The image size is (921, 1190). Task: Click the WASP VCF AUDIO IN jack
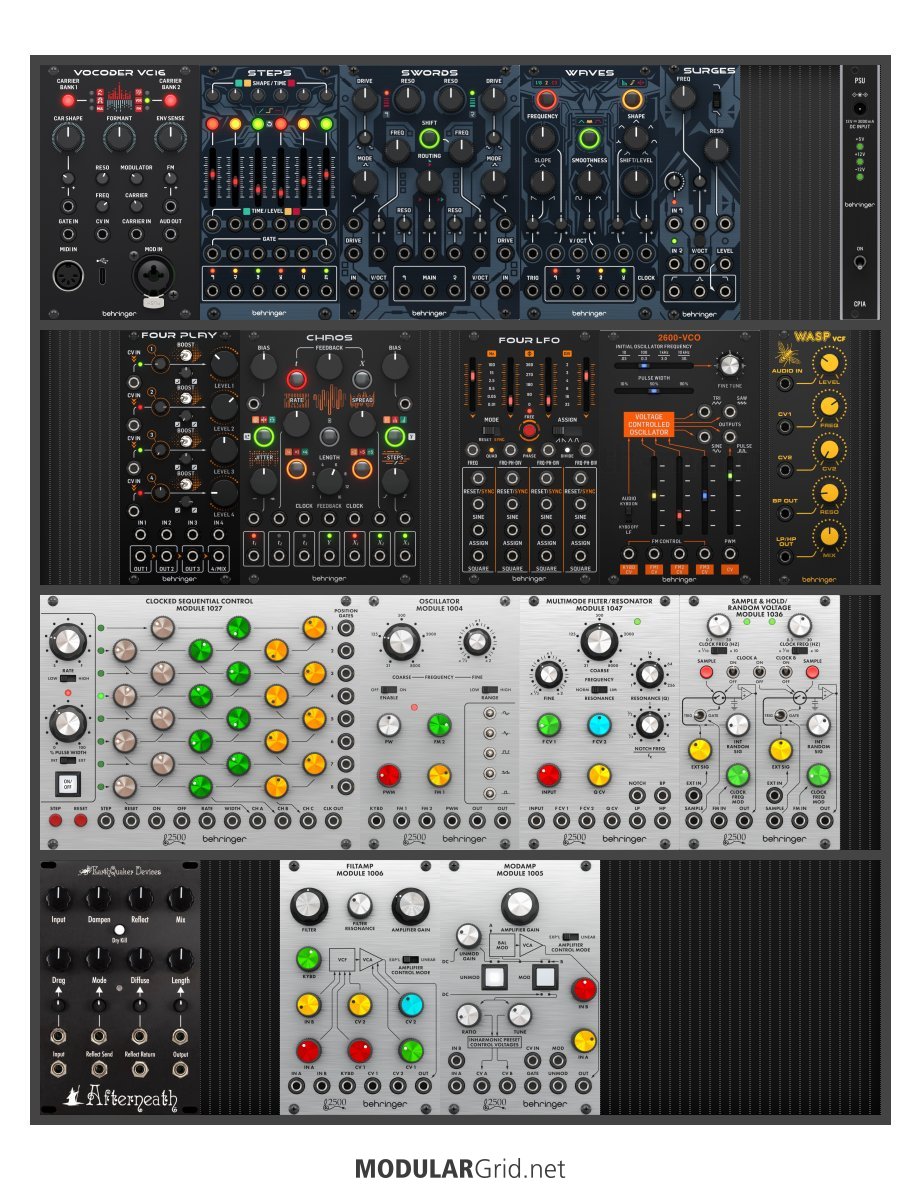tap(786, 383)
